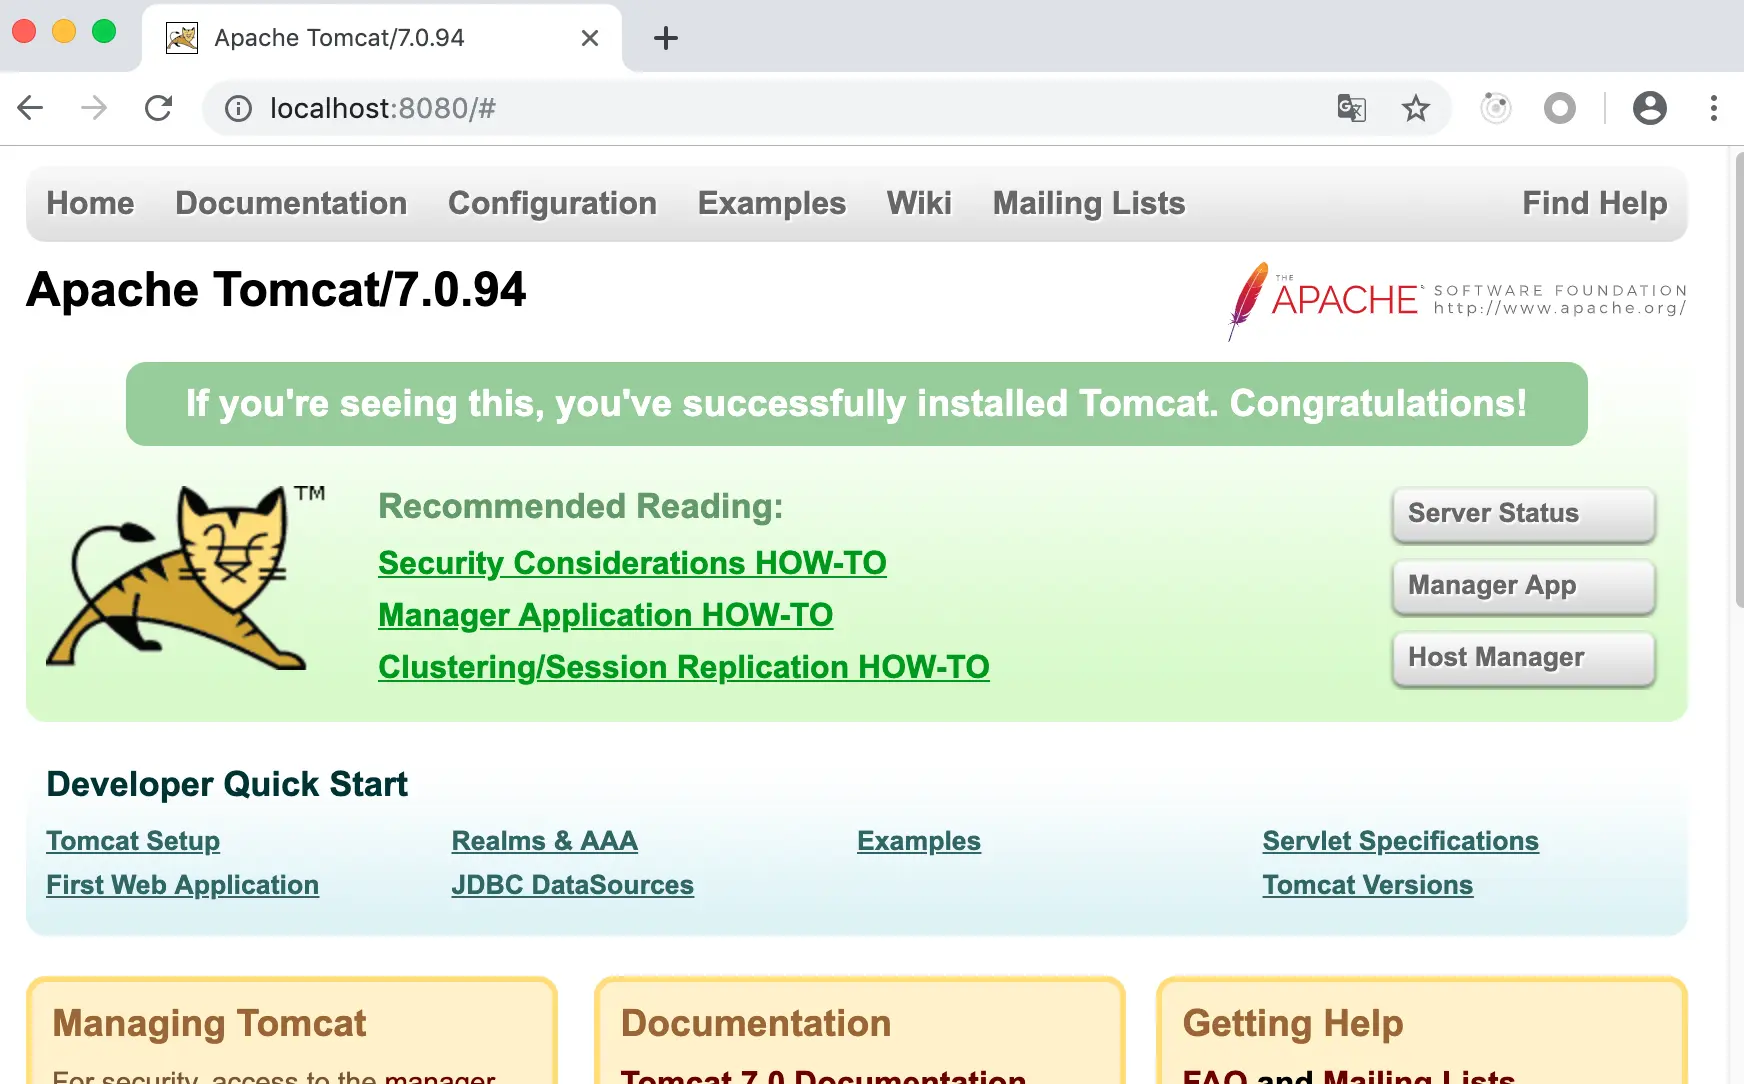
Task: Click the Developer Quick Start heading
Action: (227, 784)
